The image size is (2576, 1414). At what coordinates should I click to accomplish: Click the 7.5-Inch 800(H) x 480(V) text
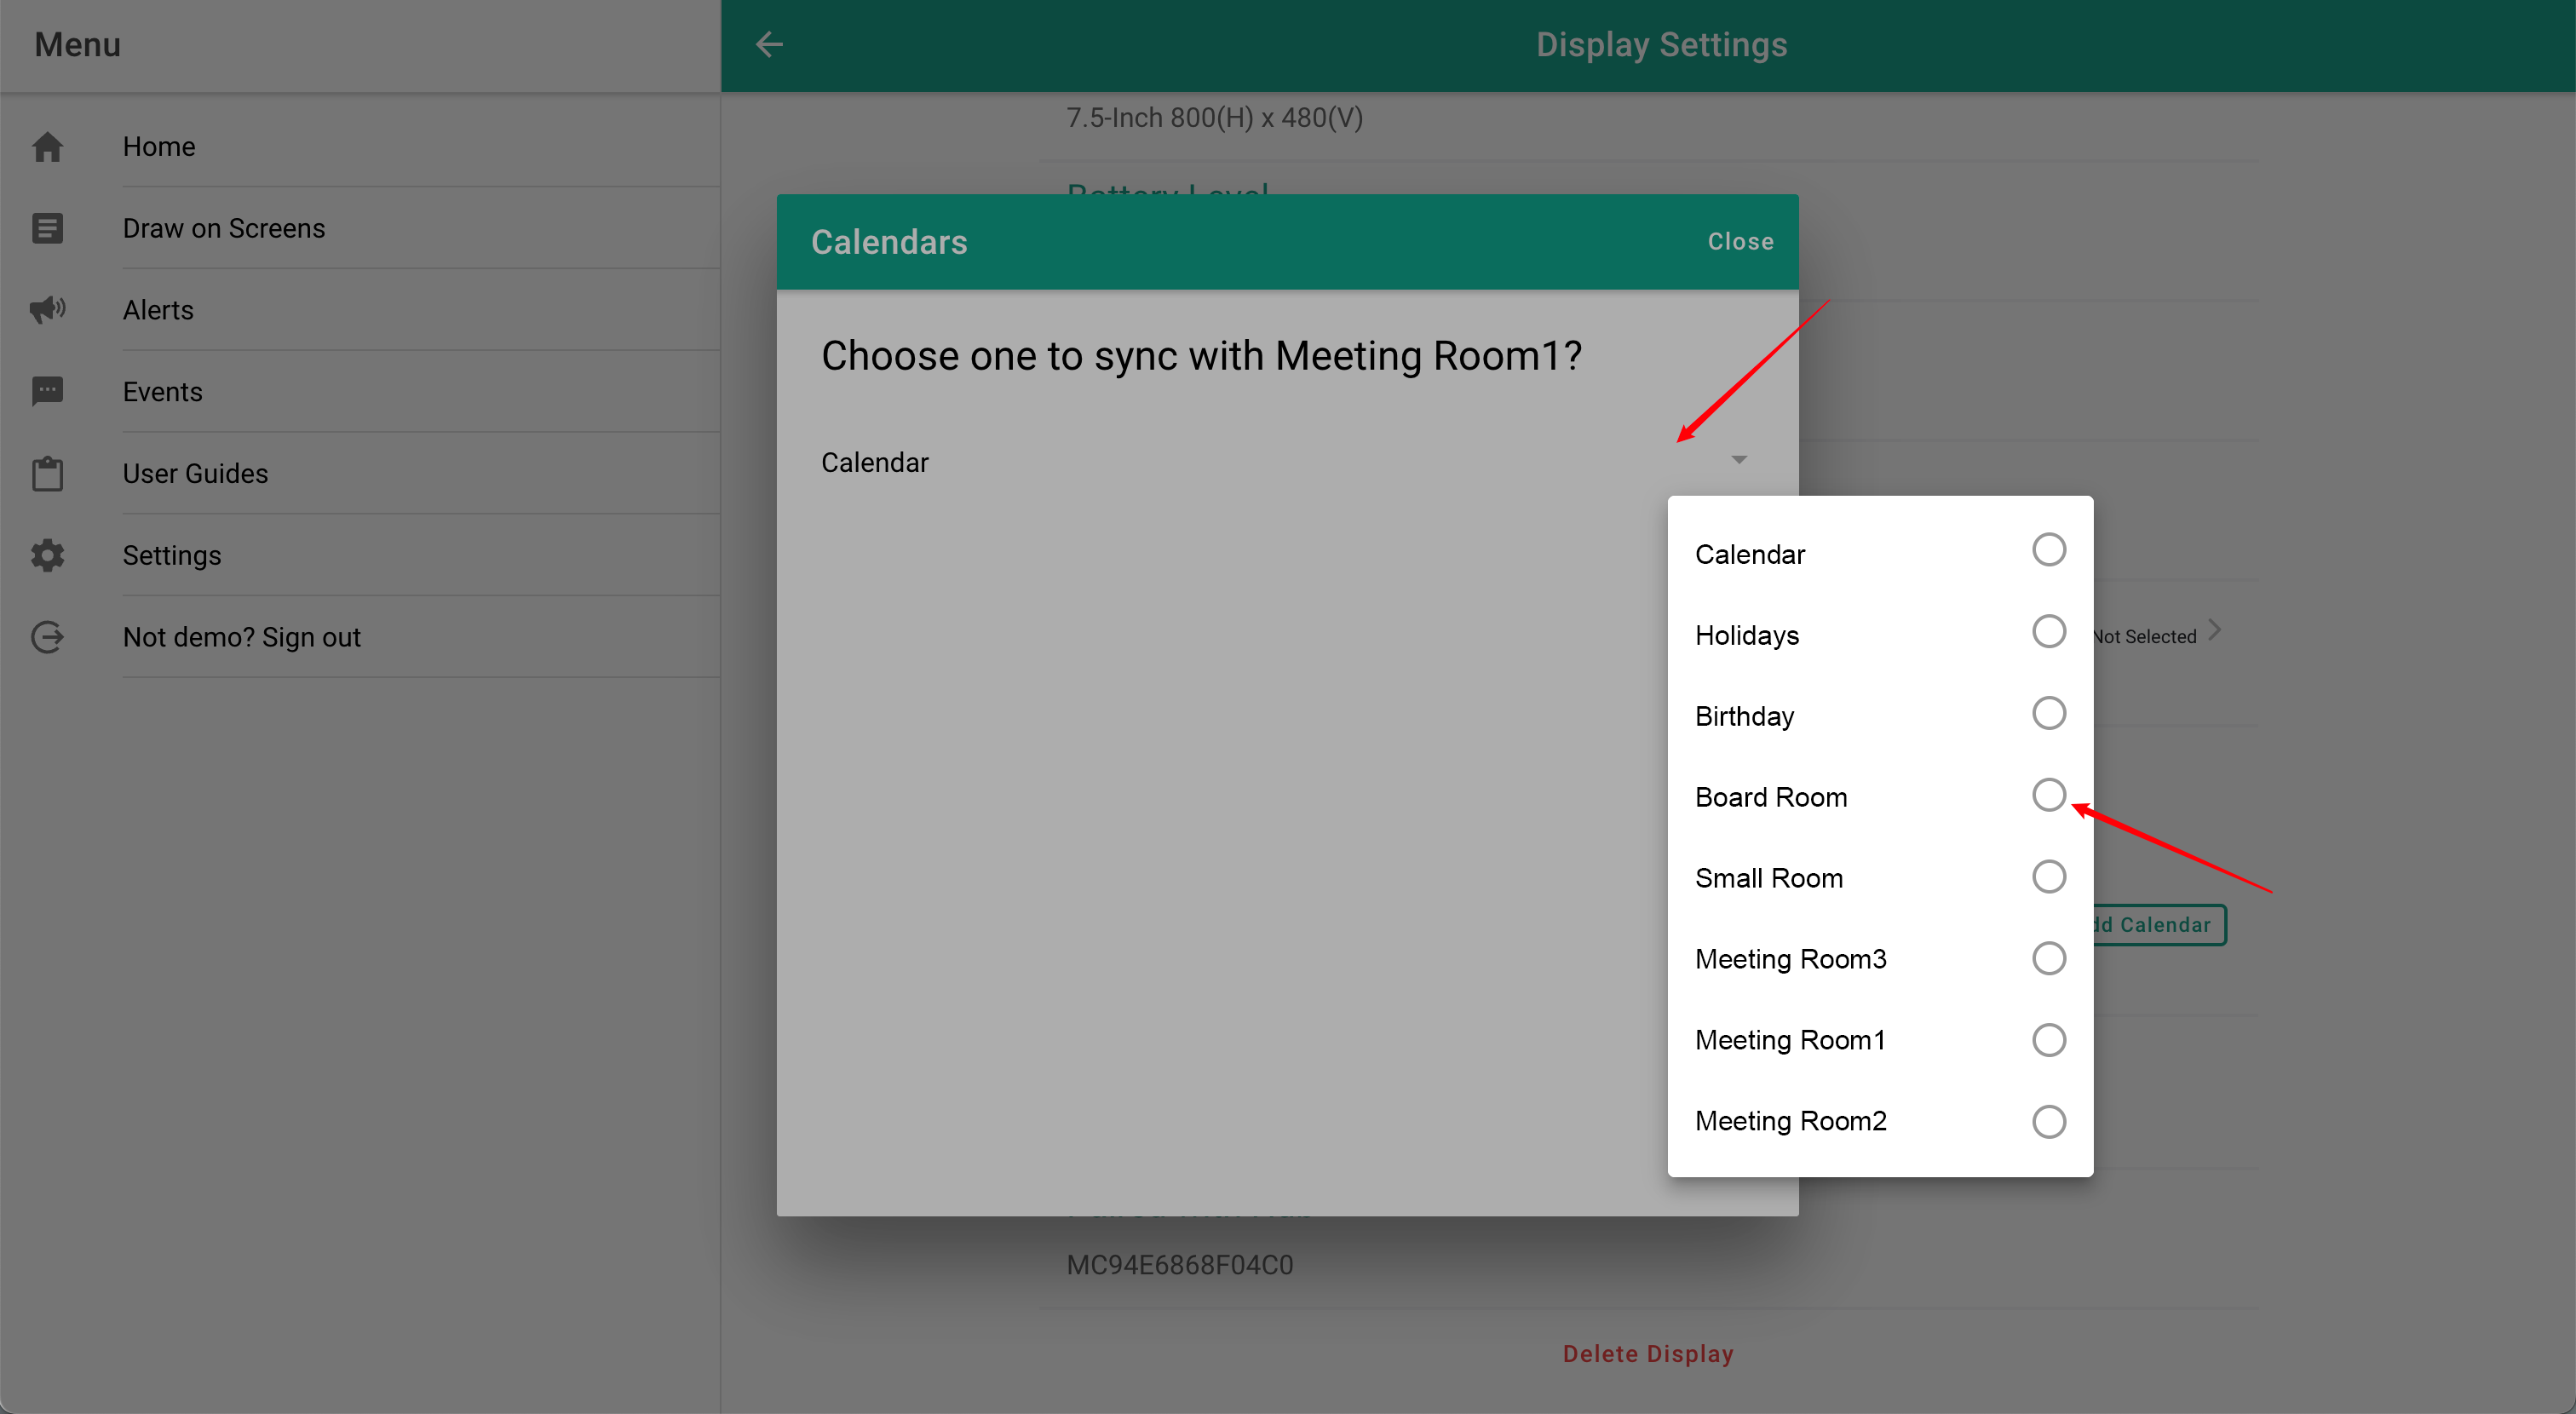pos(1214,118)
